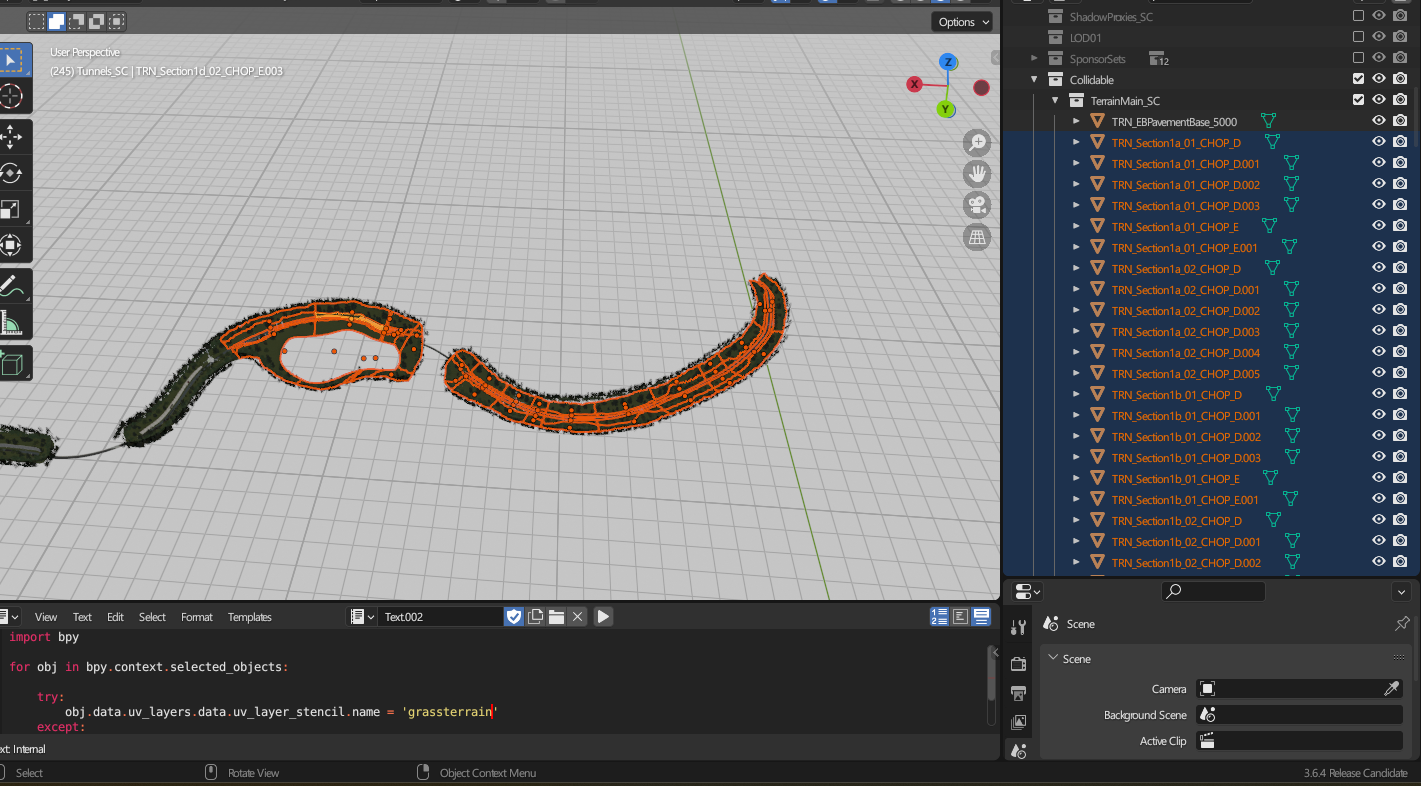Unlink the Text.002 datablock with the X button
The image size is (1421, 786).
(x=577, y=617)
